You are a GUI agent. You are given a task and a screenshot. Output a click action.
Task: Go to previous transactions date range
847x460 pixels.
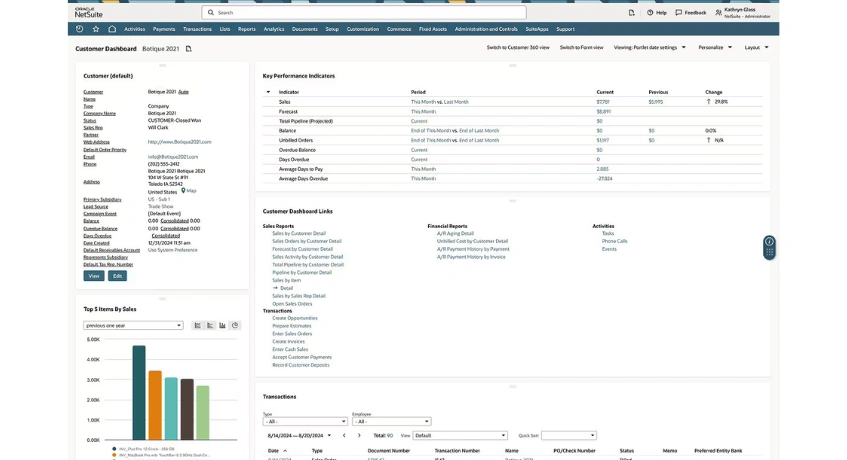point(344,435)
